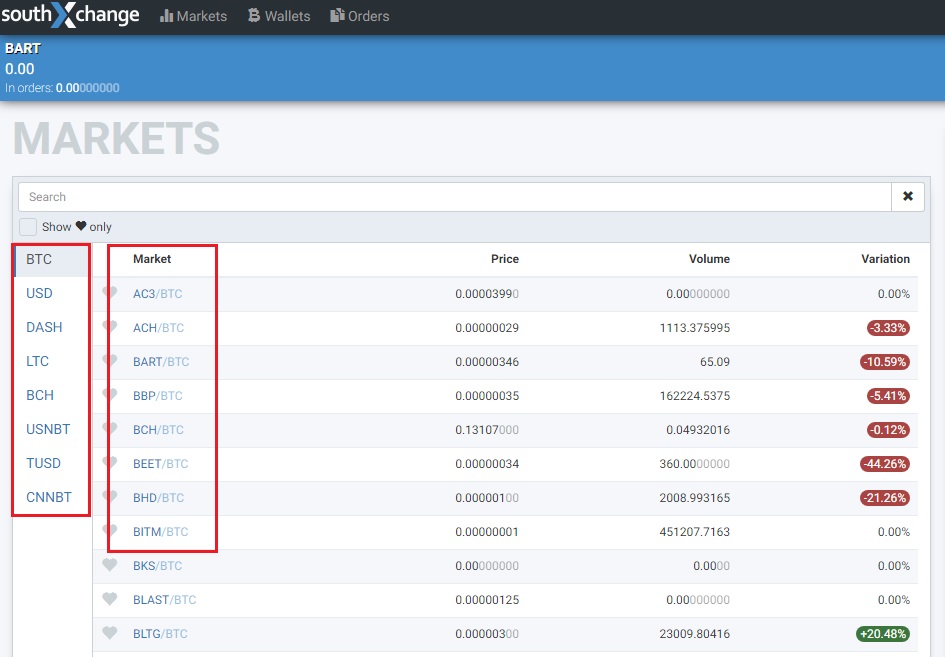This screenshot has width=945, height=657.
Task: Enable the Show favorites only checkbox
Action: pyautogui.click(x=28, y=227)
